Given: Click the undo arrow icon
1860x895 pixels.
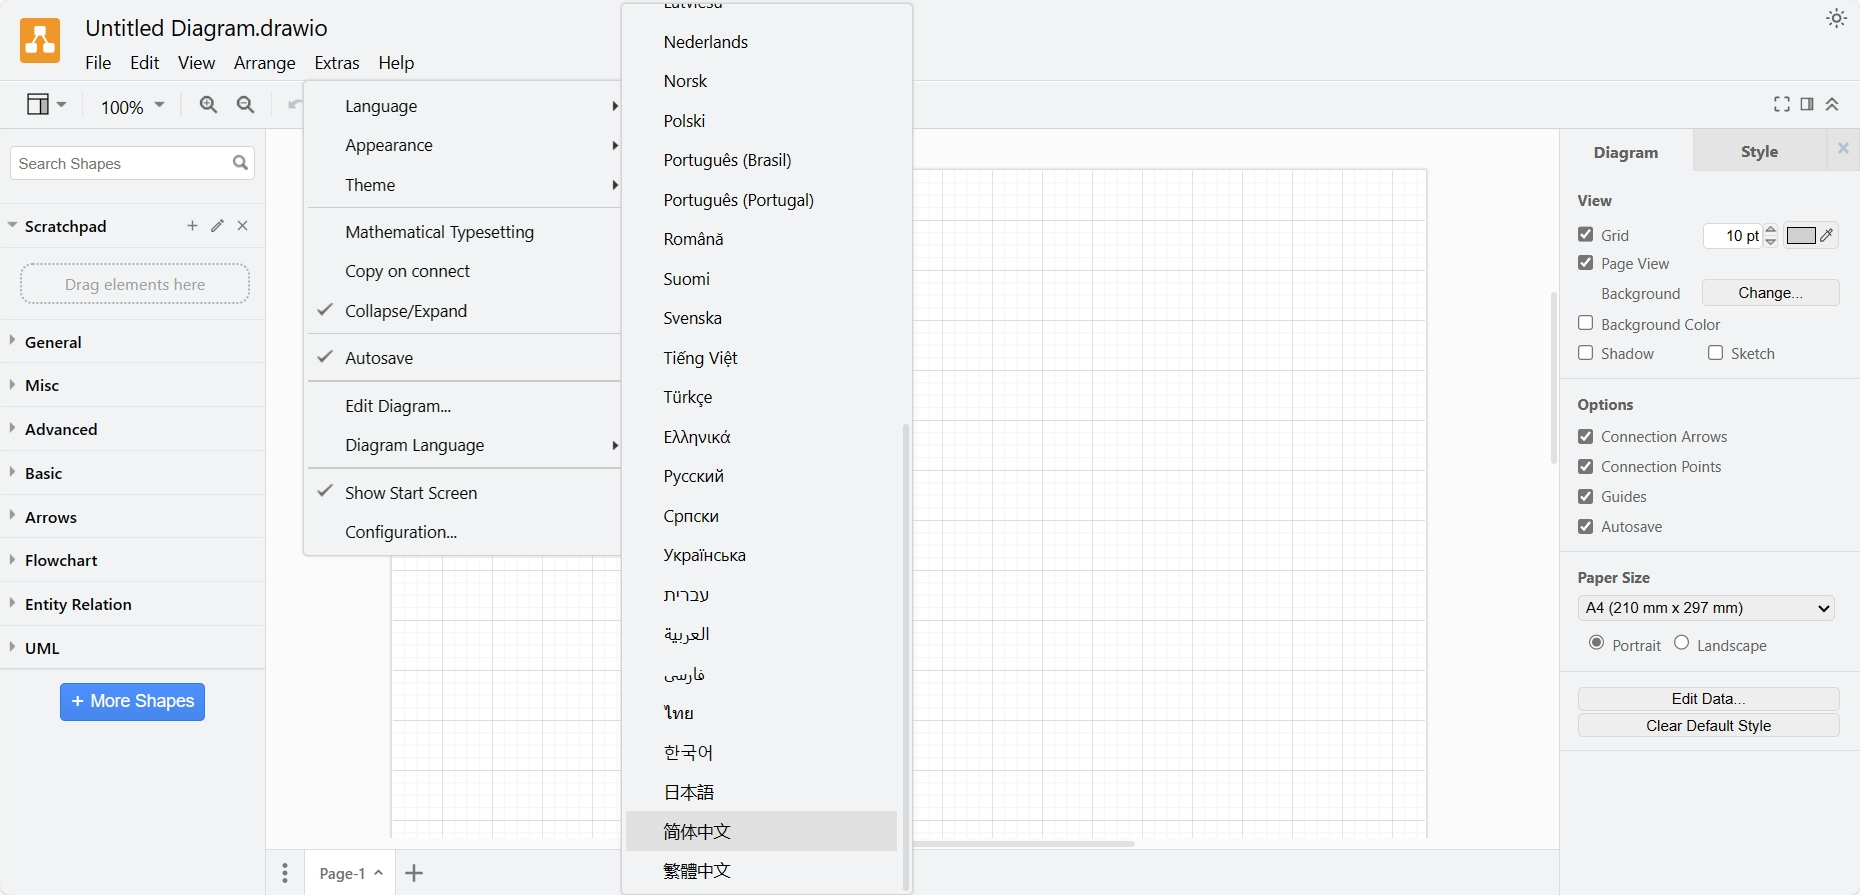Looking at the screenshot, I should point(294,105).
